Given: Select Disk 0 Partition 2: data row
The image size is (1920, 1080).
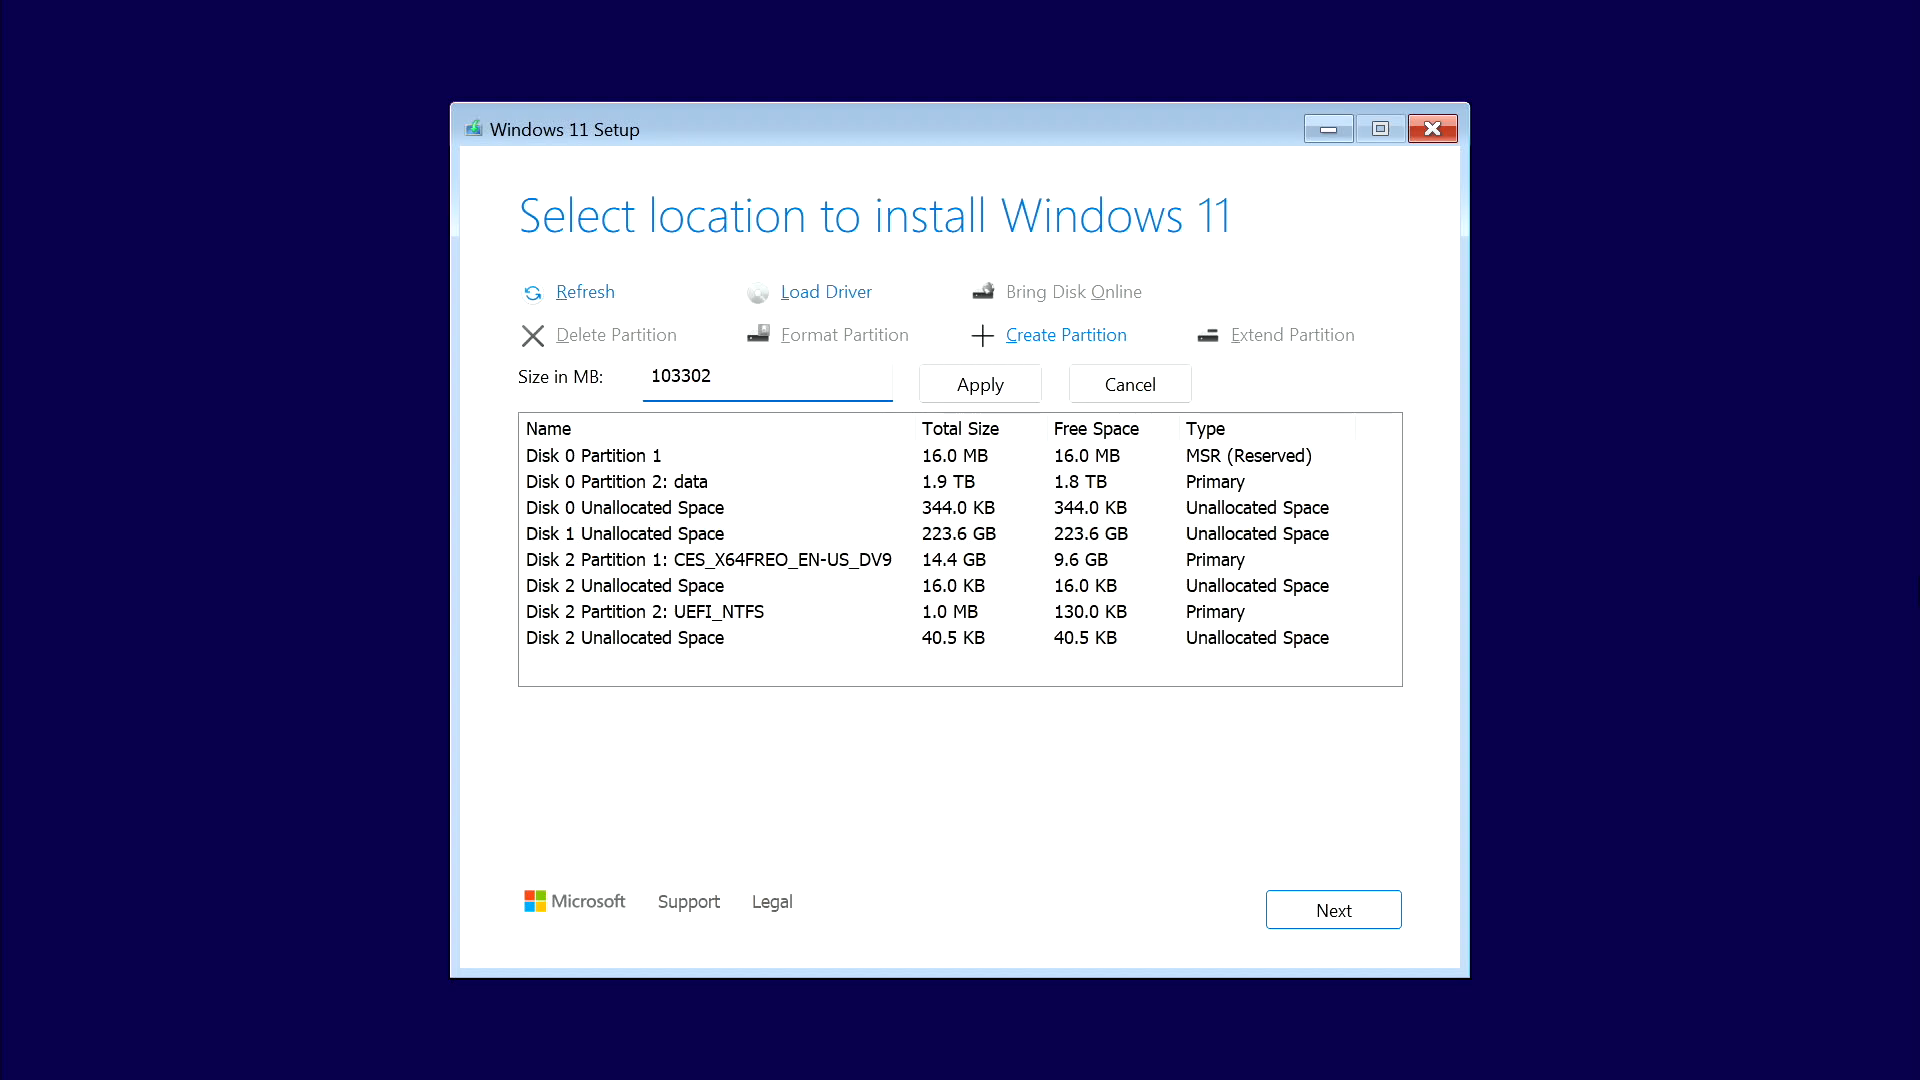Looking at the screenshot, I should coord(960,482).
